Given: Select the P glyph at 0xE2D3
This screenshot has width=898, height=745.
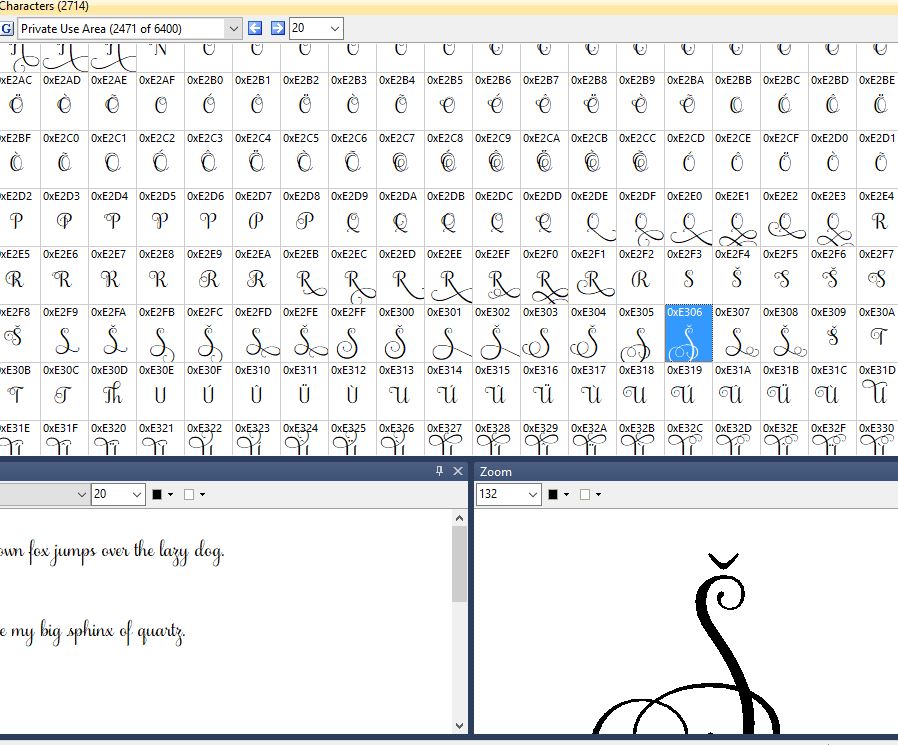Looking at the screenshot, I should 64,217.
